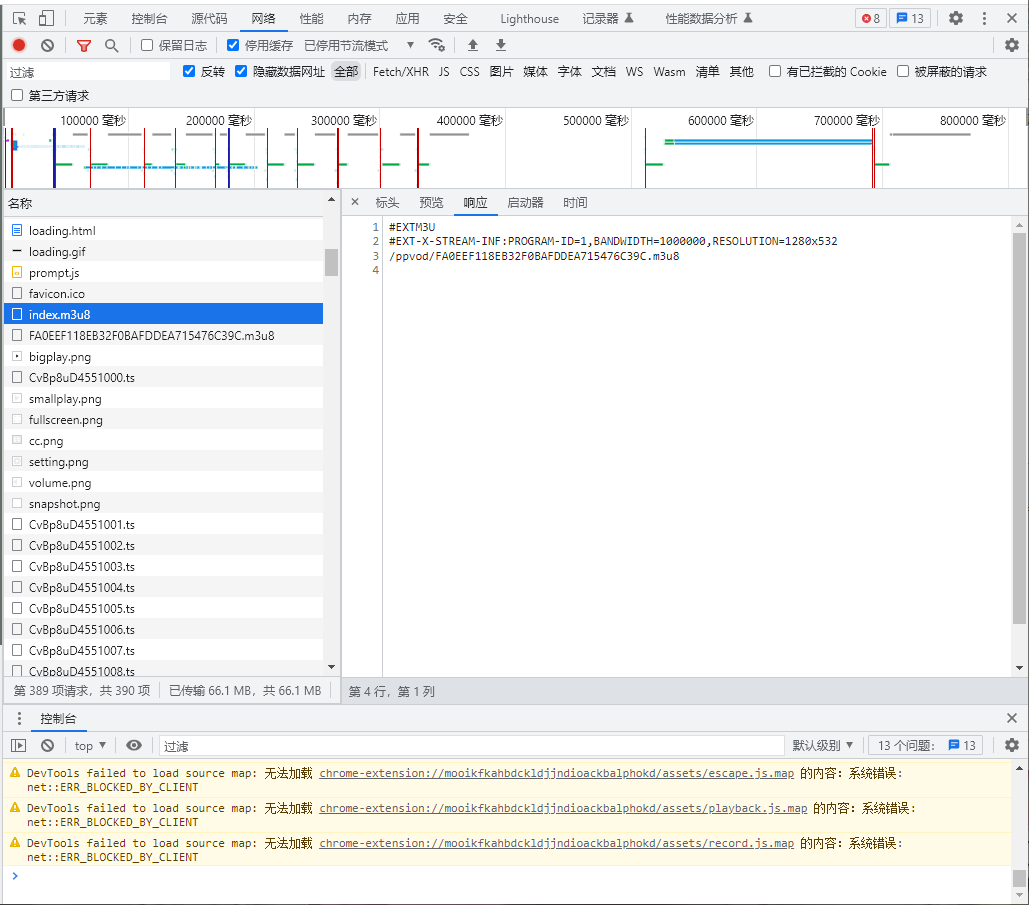Switch to the Elements tab
The image size is (1029, 905).
pos(95,18)
